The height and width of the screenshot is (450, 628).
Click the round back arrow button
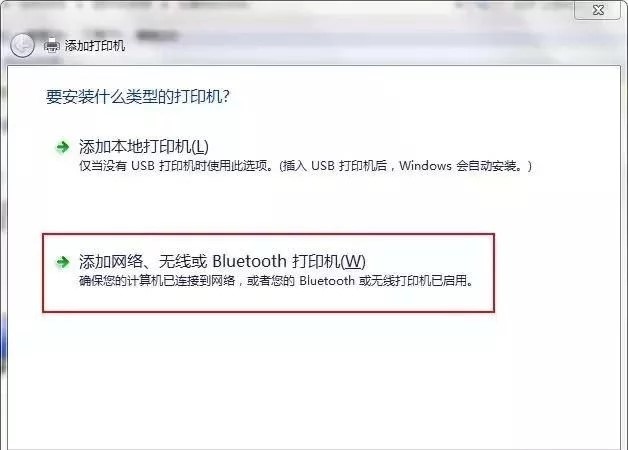pyautogui.click(x=22, y=45)
